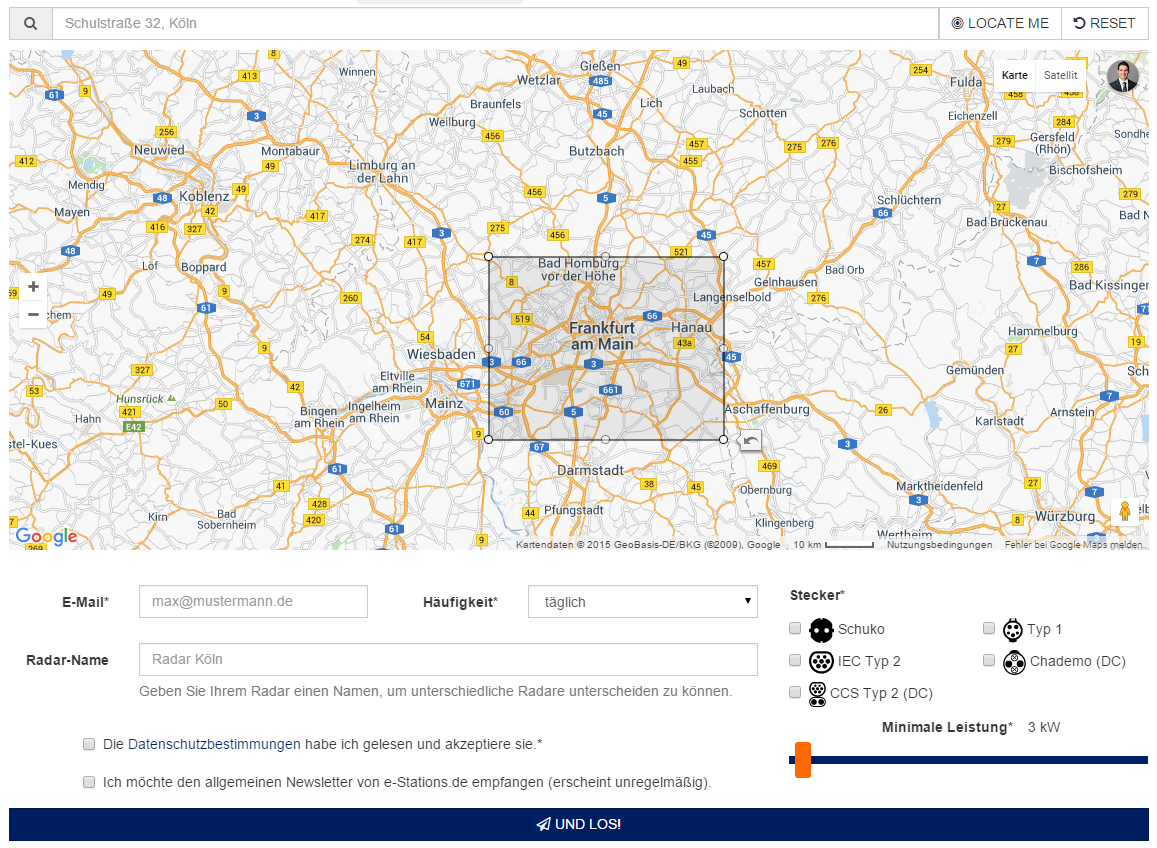Check the Typ 1 connector checkbox
Image resolution: width=1157 pixels, height=848 pixels.
pyautogui.click(x=989, y=628)
